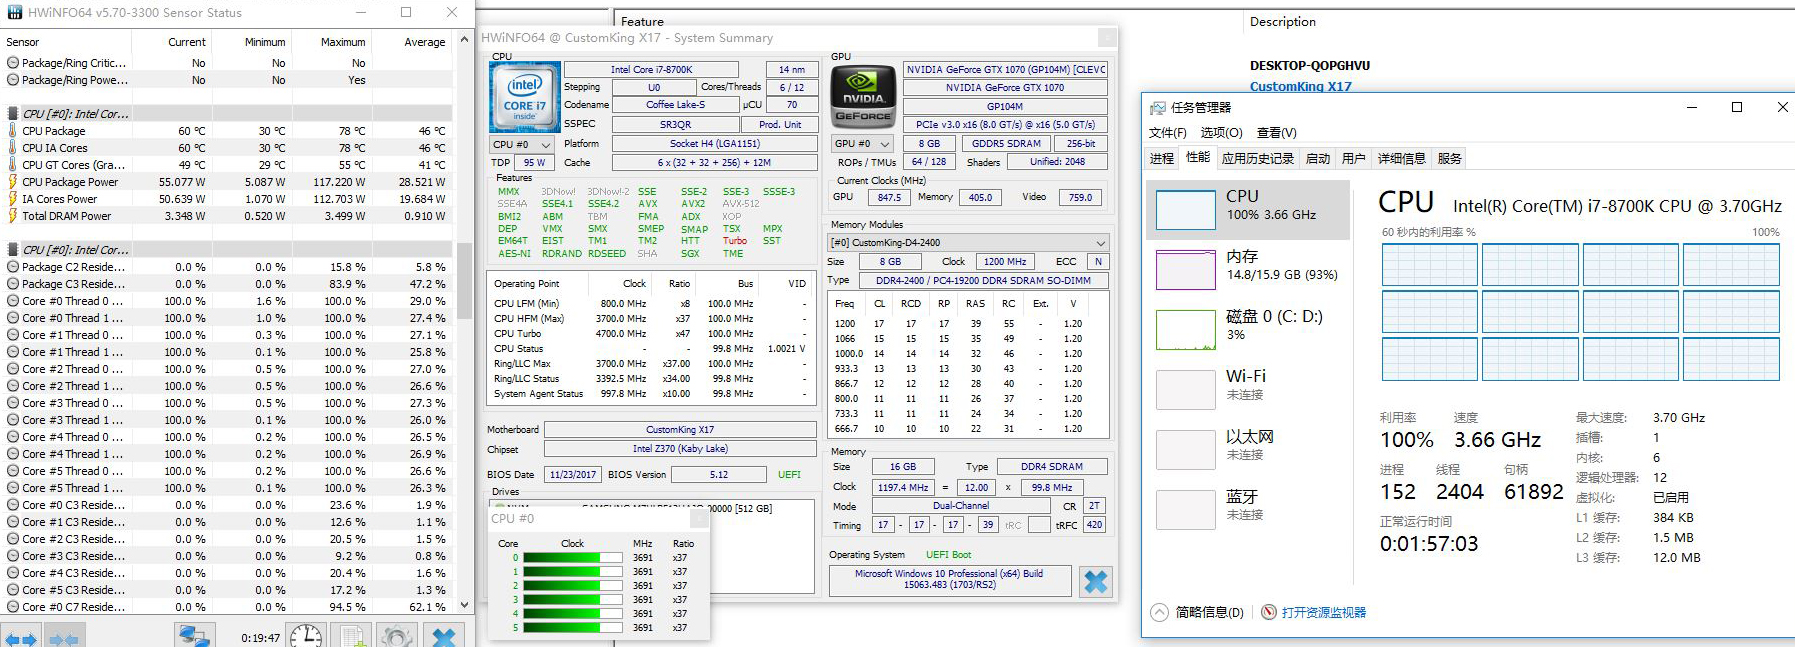
Task: Click the resource monitor gauge icon
Action: coord(1269,612)
